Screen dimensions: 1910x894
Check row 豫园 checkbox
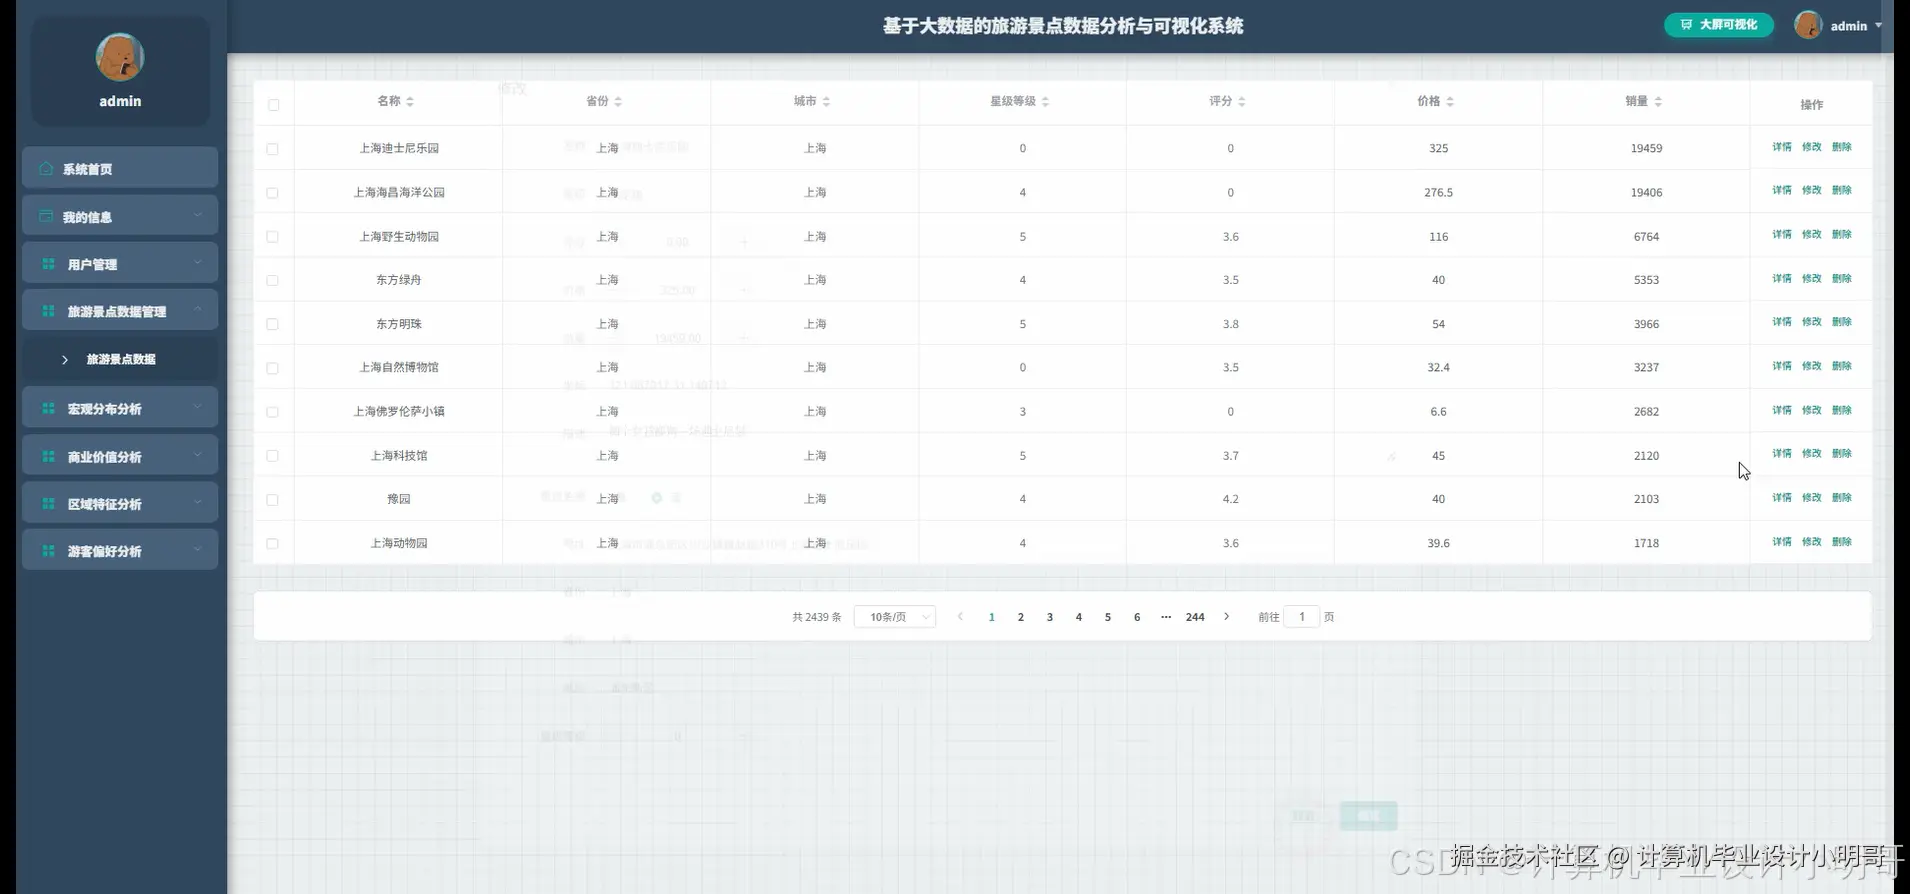[x=272, y=500]
